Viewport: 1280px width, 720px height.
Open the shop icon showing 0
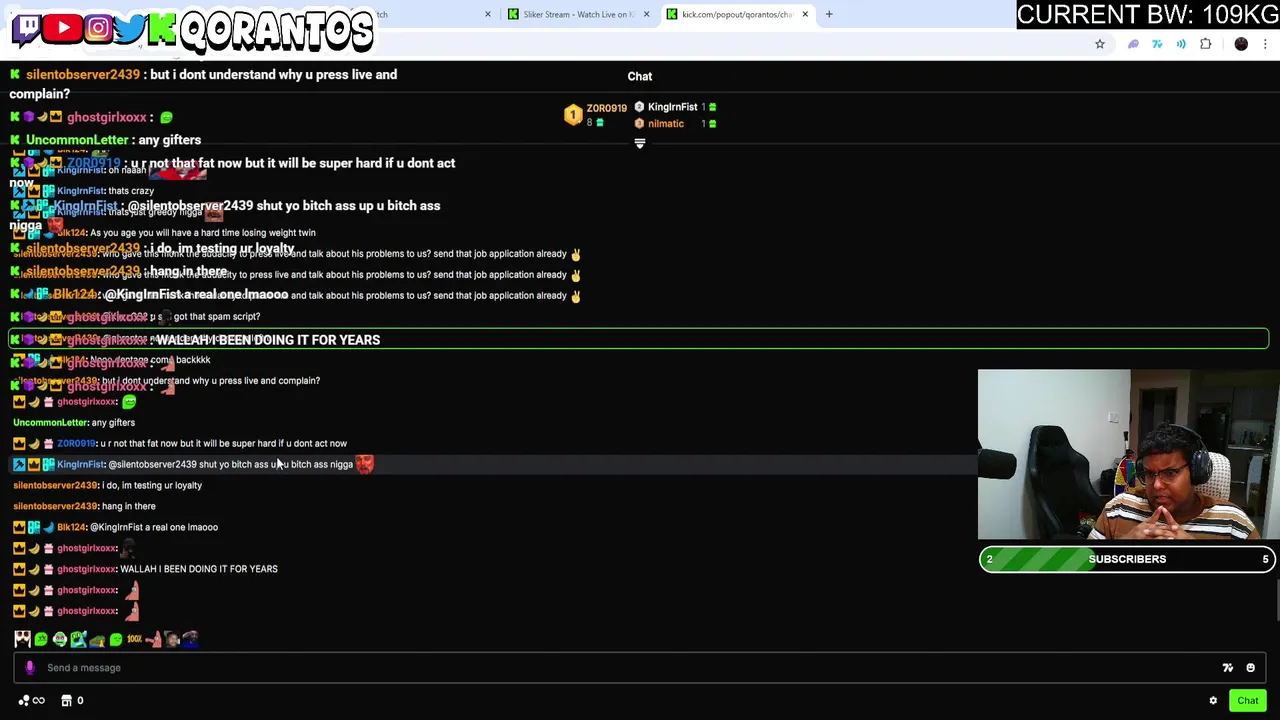point(72,700)
